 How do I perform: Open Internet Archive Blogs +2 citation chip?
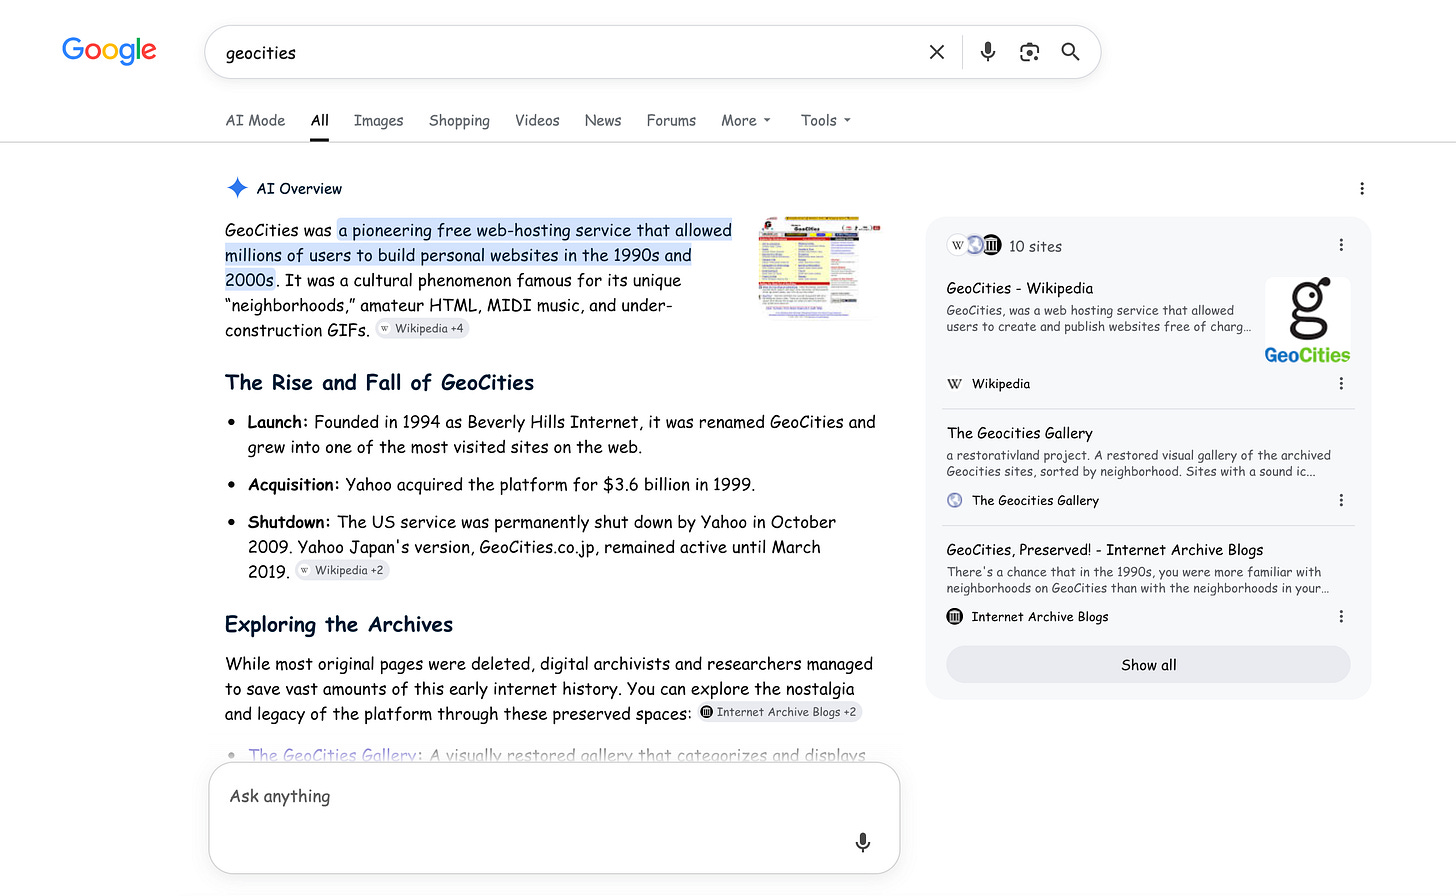[779, 712]
